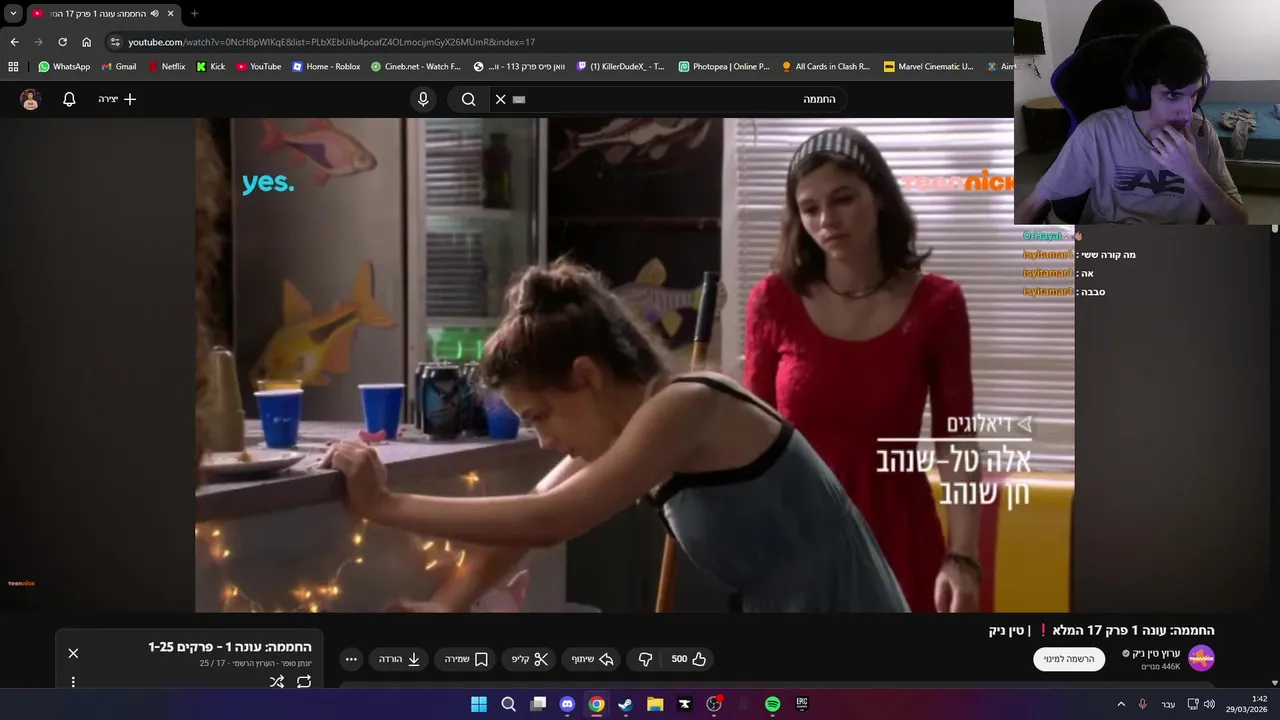The height and width of the screenshot is (720, 1280).
Task: Open Epic Games Launcher from taskbar
Action: click(802, 704)
